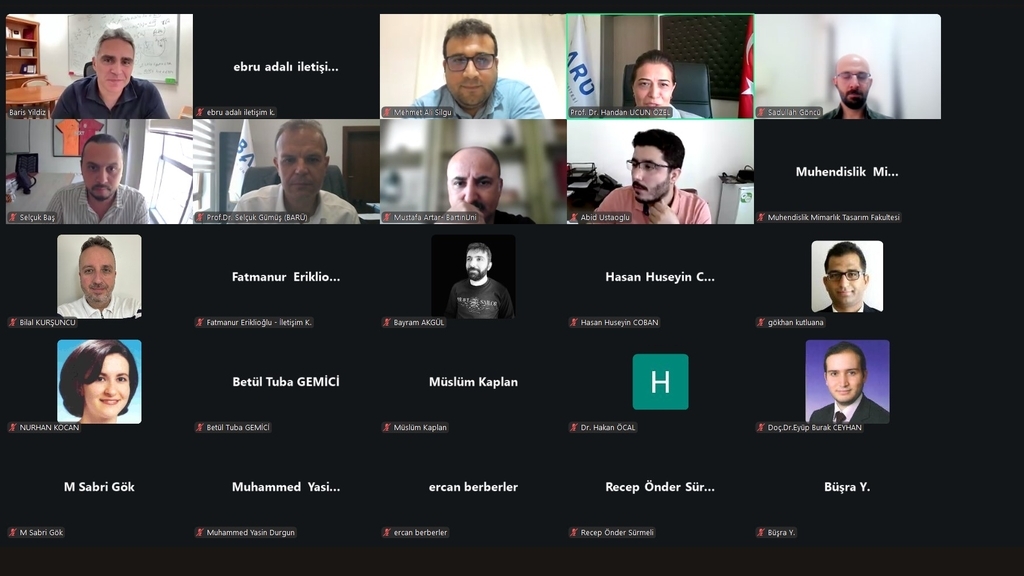Select the M Sabri Gök participant tile
Viewport: 1024px width, 576px height.
[99, 487]
